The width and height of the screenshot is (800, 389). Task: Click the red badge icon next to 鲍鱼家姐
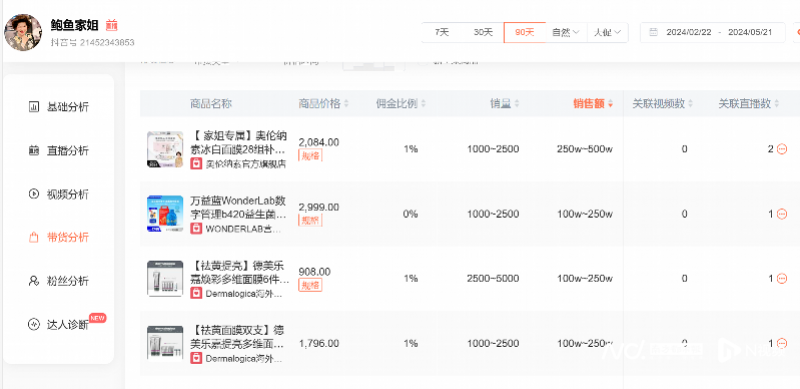pos(112,25)
